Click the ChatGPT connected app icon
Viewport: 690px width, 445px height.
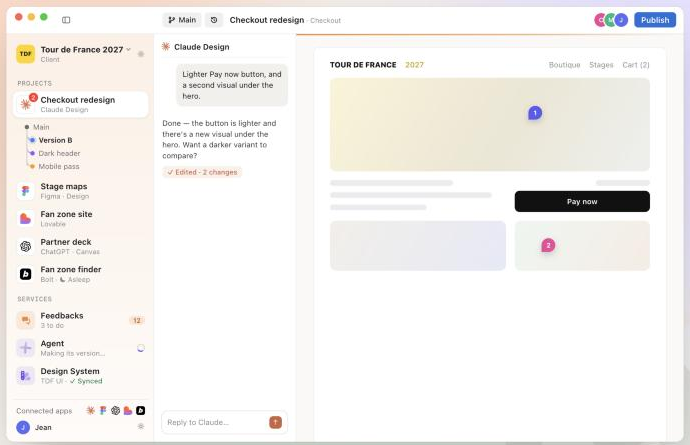tap(115, 411)
